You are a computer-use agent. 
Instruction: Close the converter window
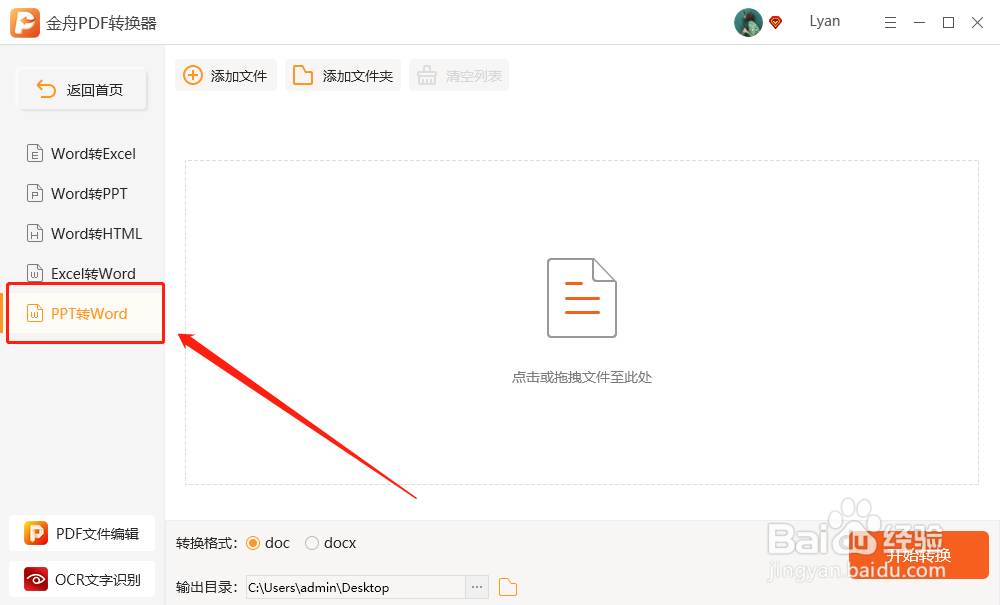point(977,23)
